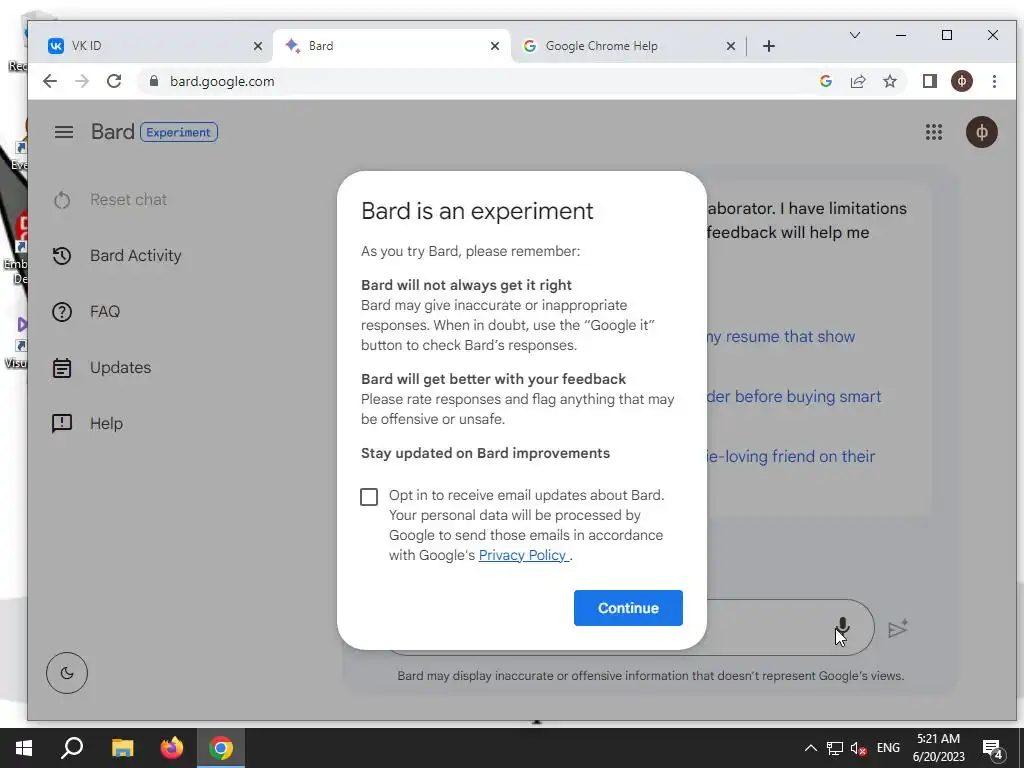The height and width of the screenshot is (768, 1024).
Task: Share this page icon
Action: pyautogui.click(x=857, y=81)
